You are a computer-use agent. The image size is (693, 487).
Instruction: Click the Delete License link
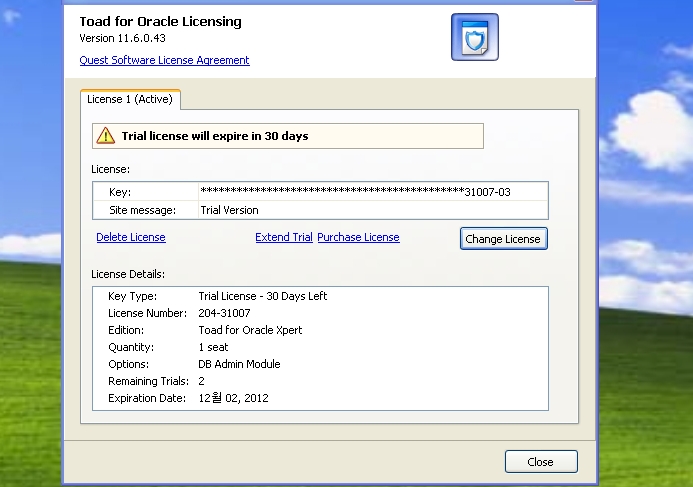point(131,237)
